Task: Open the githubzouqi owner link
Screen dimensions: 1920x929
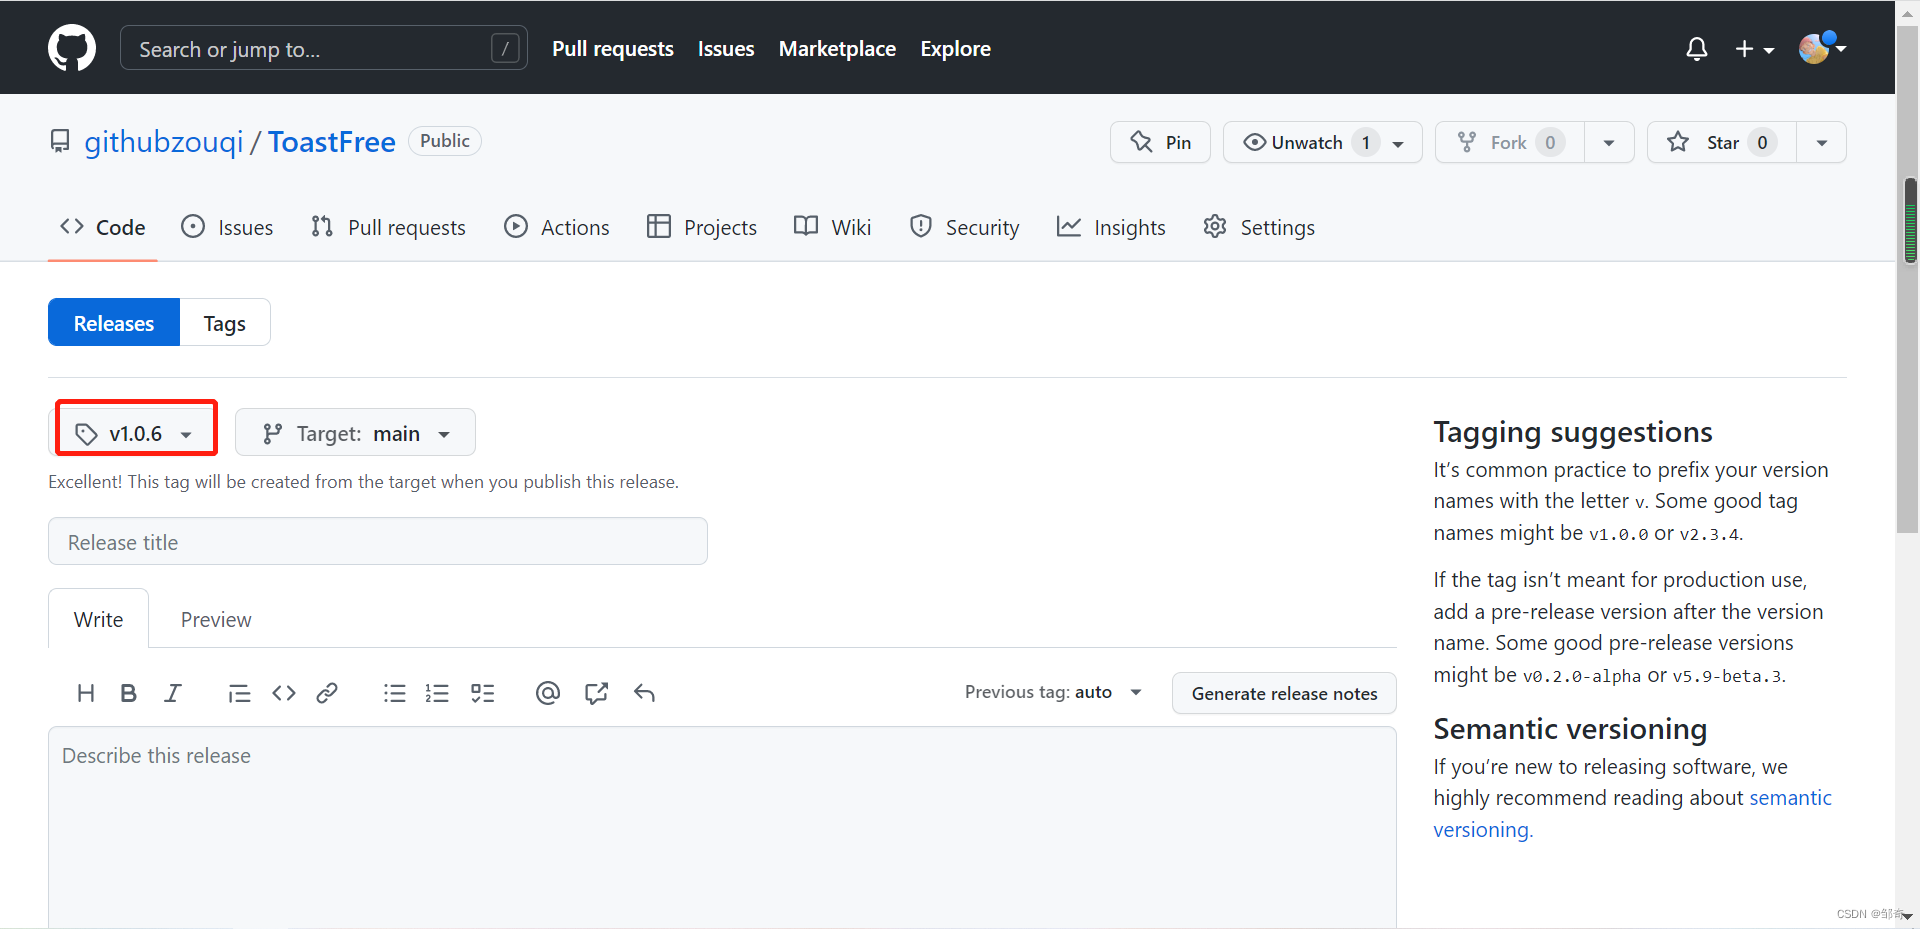Action: [164, 142]
